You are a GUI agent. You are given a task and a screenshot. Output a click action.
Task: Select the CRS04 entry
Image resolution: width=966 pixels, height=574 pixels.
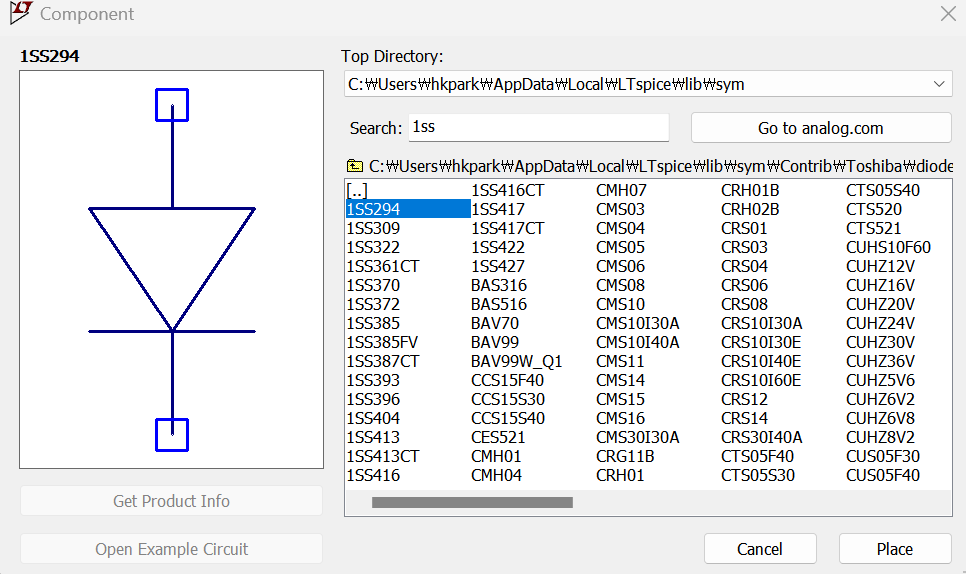[744, 267]
